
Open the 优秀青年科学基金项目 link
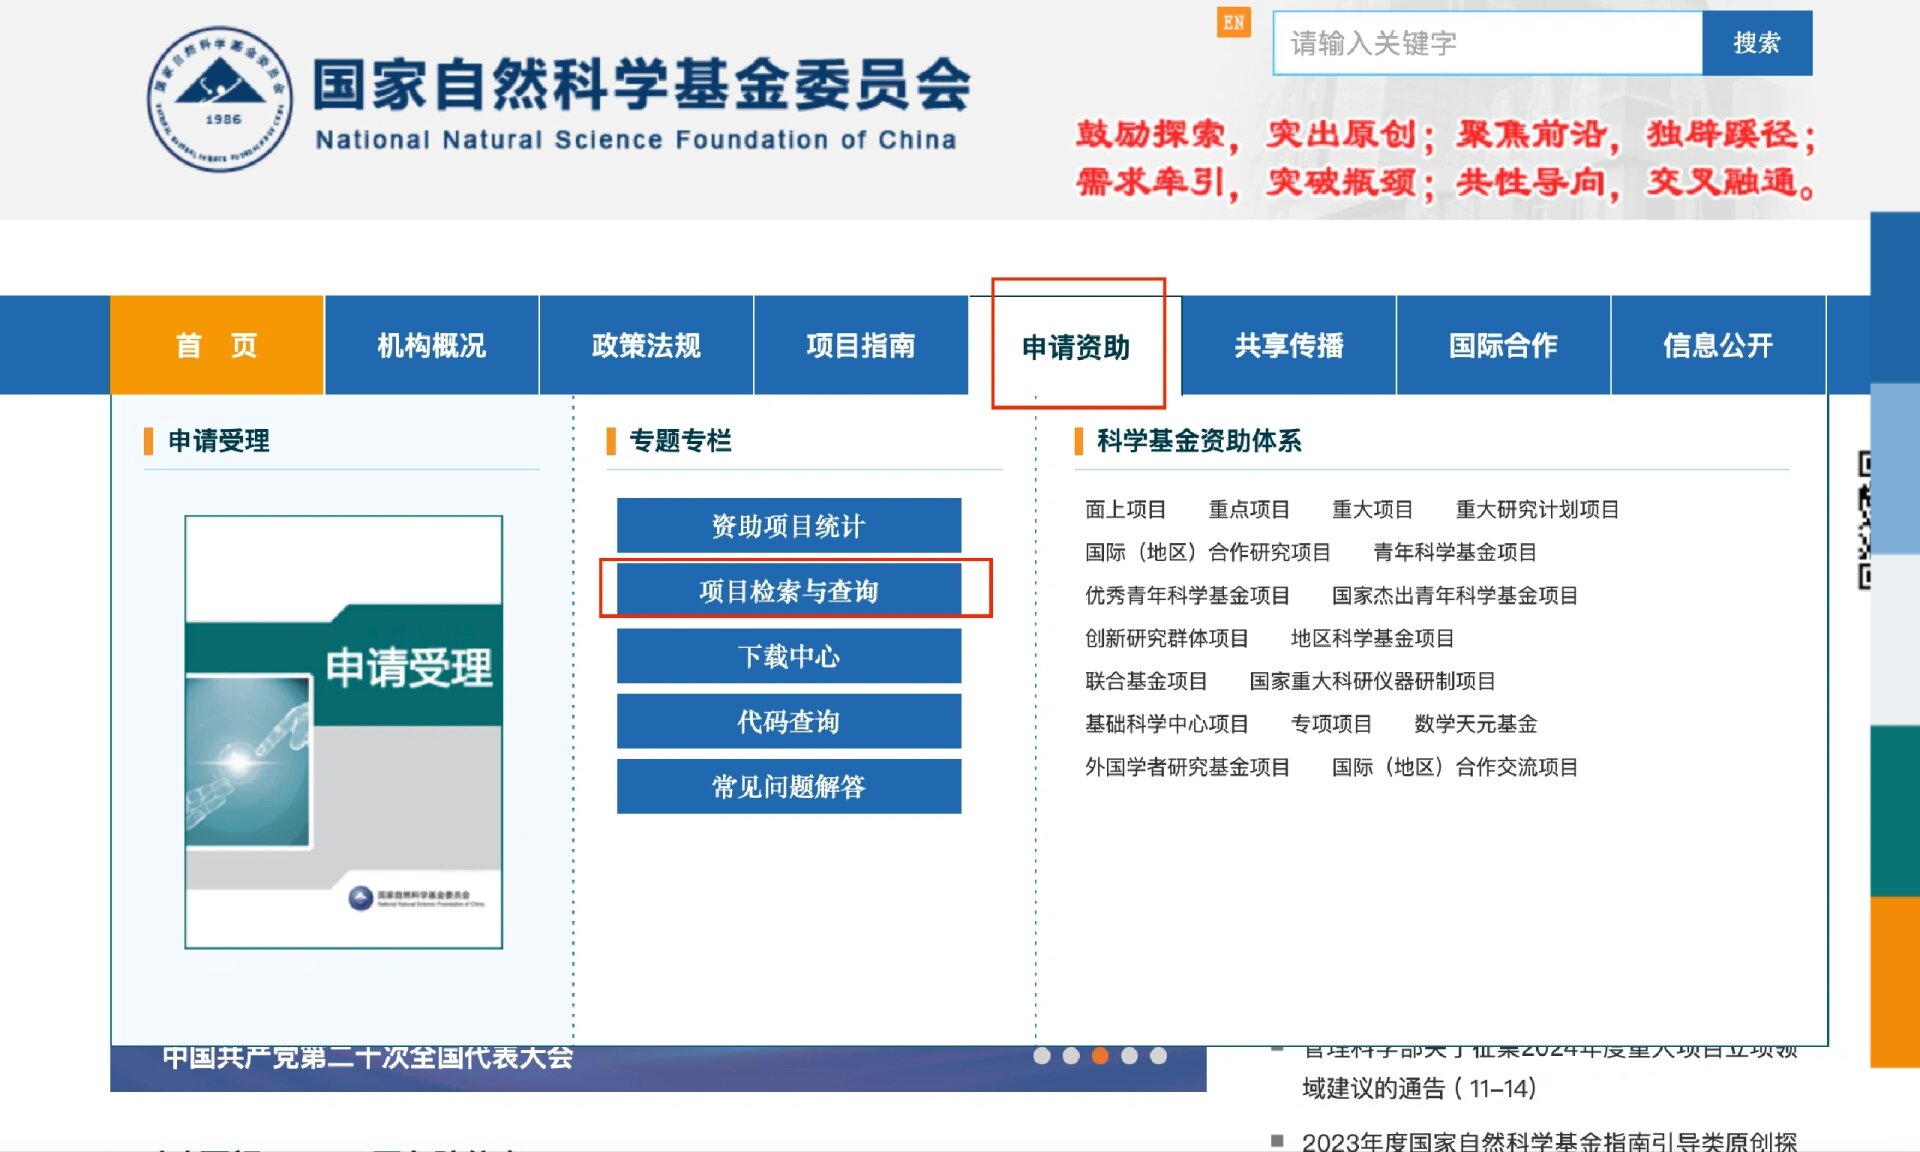tap(1187, 595)
